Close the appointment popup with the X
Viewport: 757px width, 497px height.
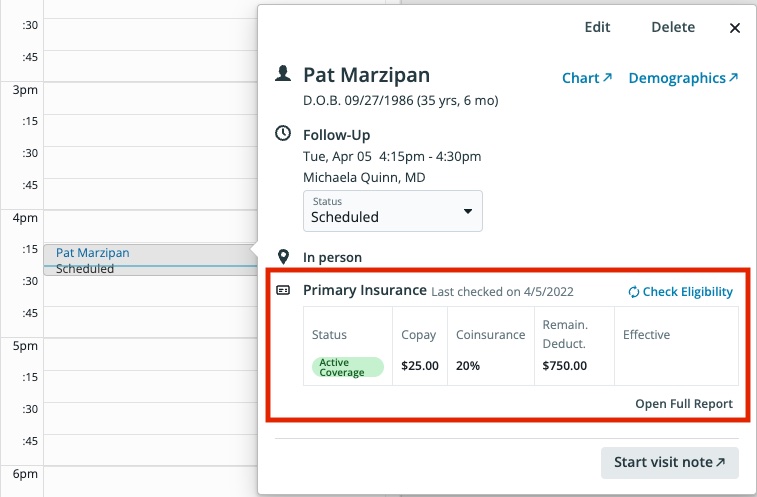point(735,28)
